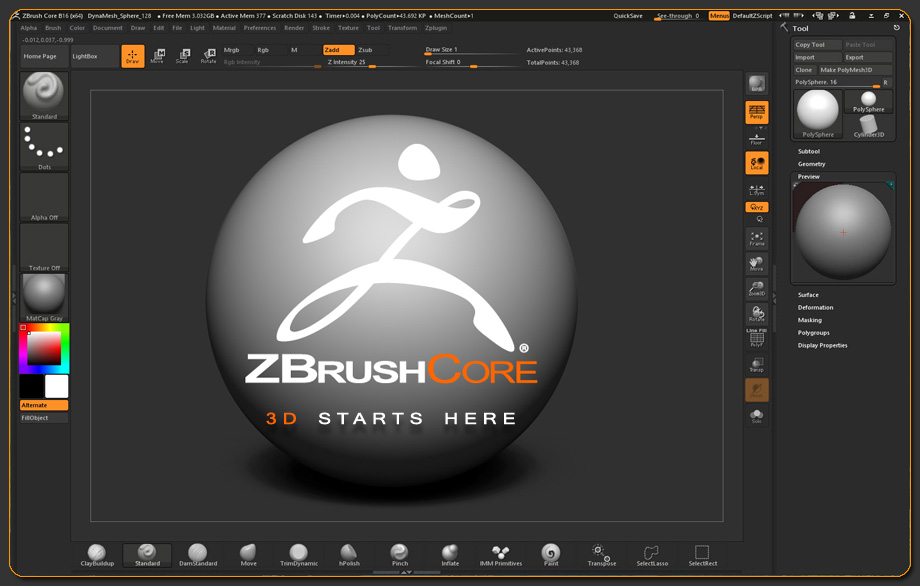
Task: Click the LightBox button
Action: pos(85,56)
